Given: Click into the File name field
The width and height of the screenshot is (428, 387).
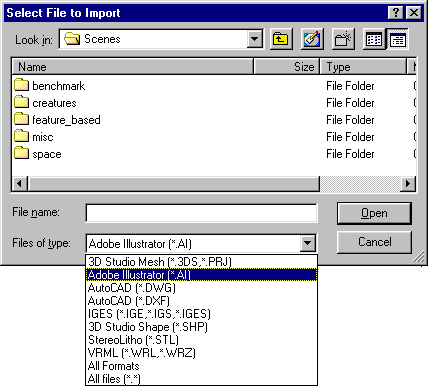Looking at the screenshot, I should (201, 213).
